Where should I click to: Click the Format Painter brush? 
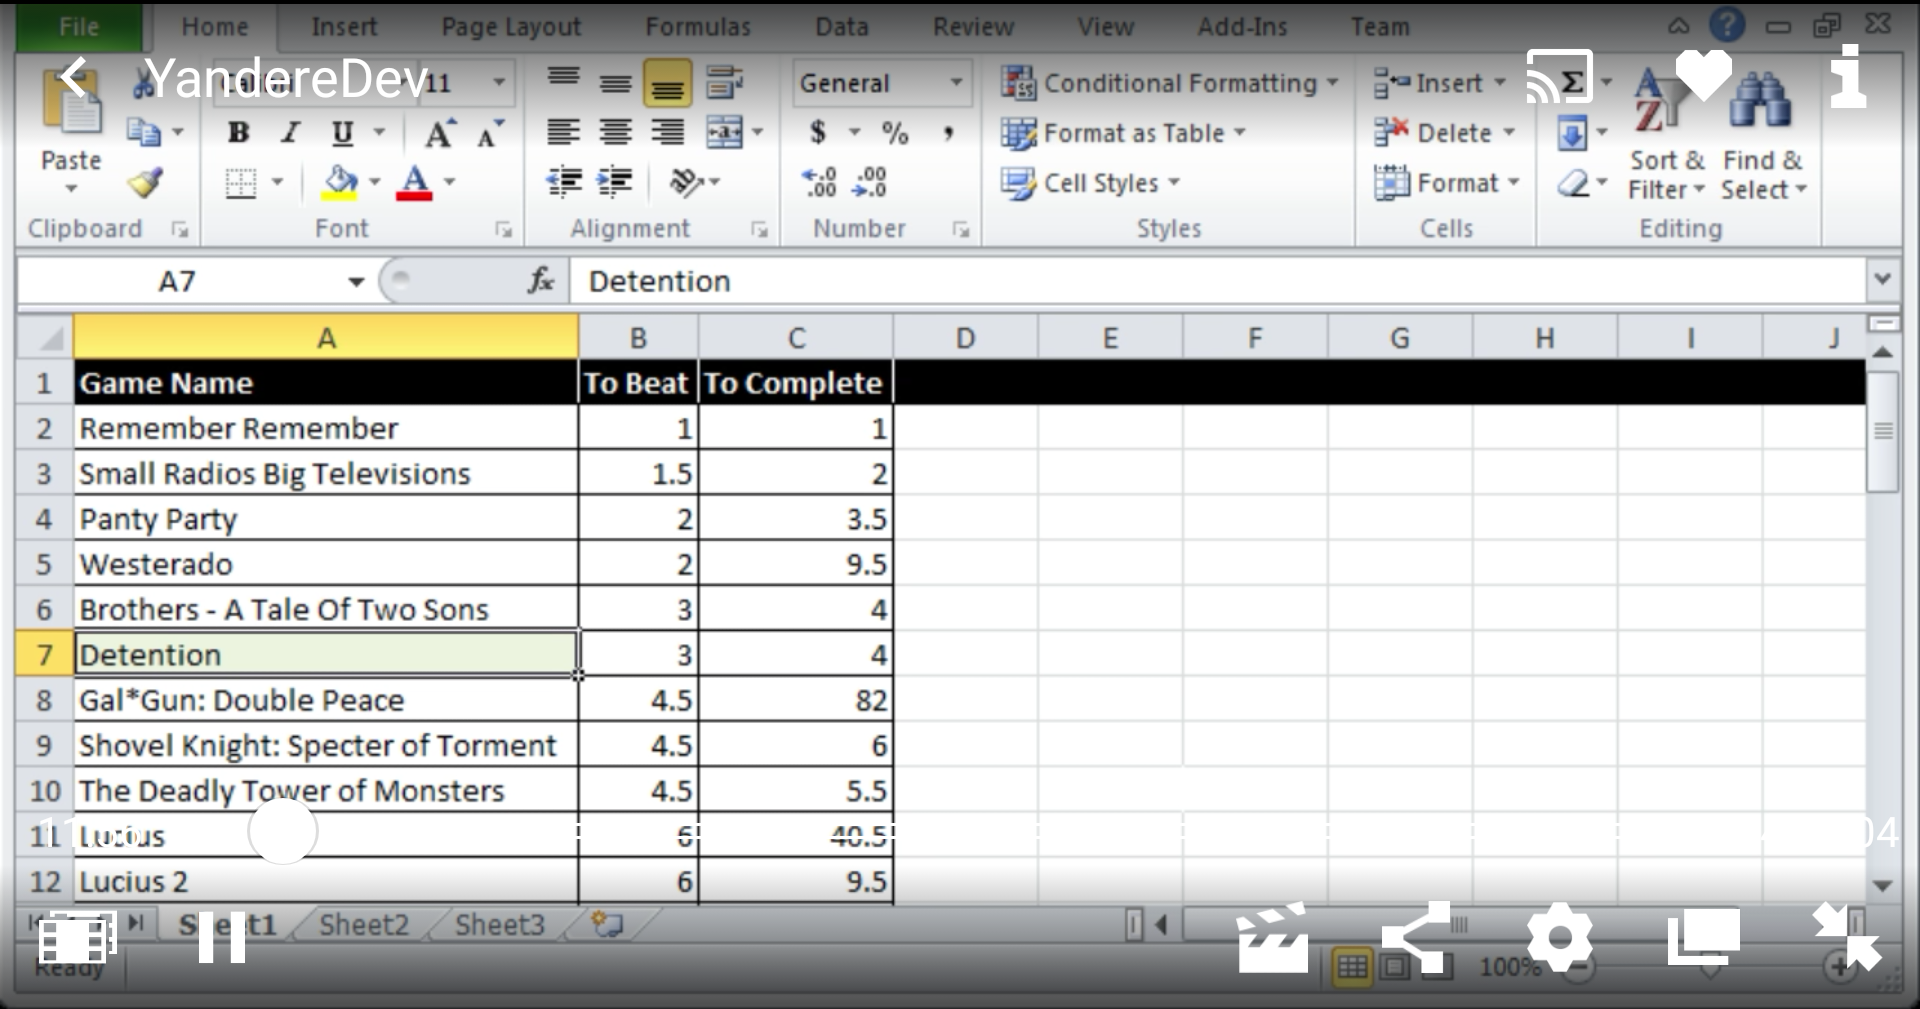pos(145,183)
